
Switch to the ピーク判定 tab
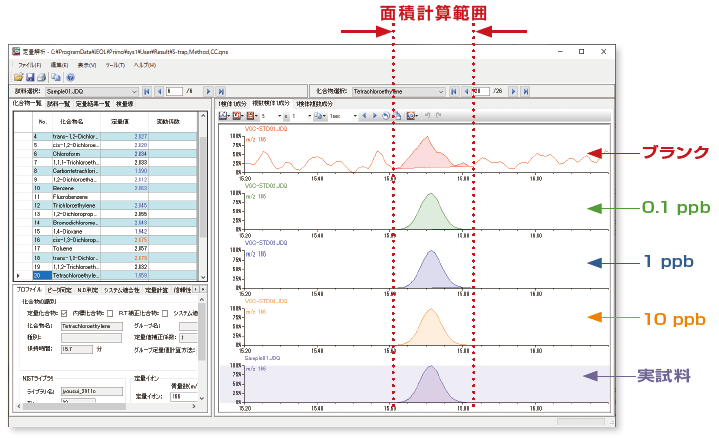click(61, 290)
